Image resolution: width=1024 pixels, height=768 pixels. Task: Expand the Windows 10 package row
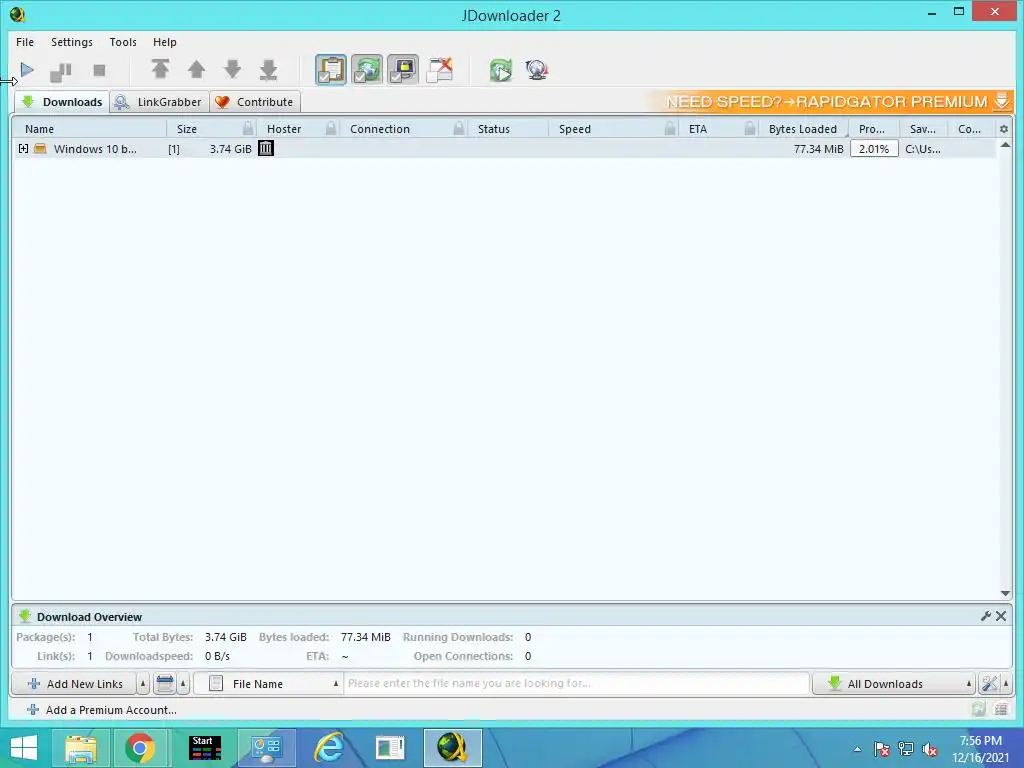pos(24,149)
